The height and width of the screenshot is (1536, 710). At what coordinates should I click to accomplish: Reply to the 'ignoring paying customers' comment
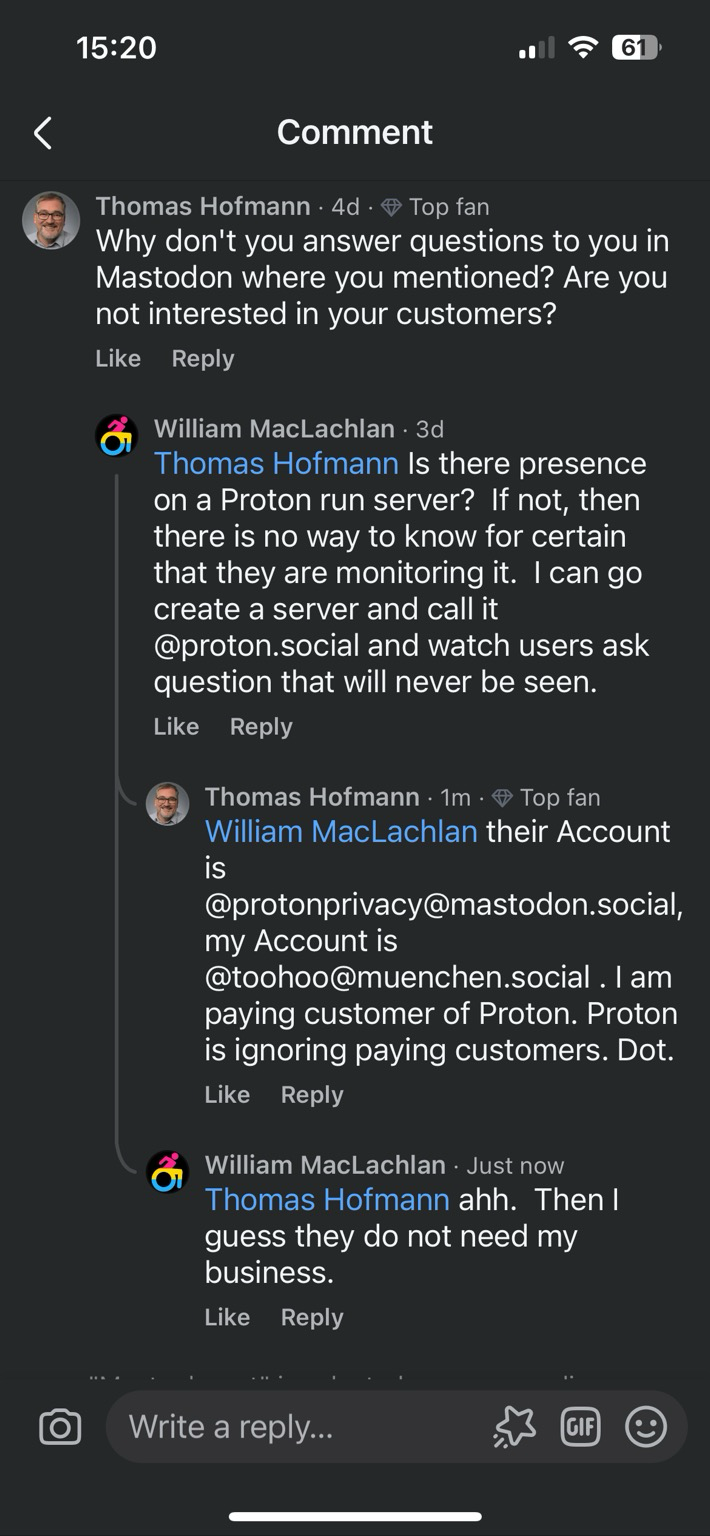pyautogui.click(x=312, y=1095)
